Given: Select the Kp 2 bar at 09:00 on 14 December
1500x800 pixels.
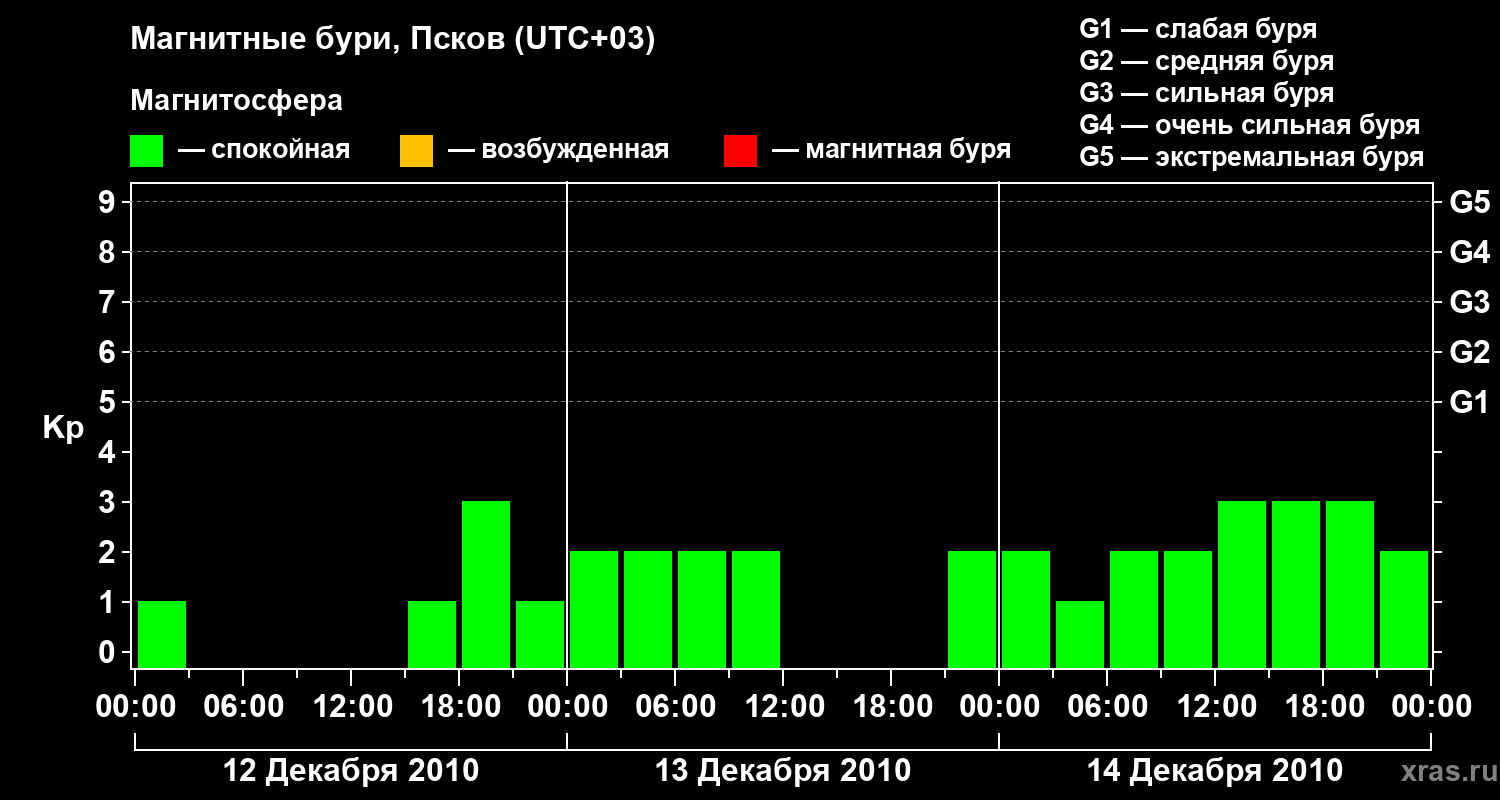Looking at the screenshot, I should coord(1188,609).
